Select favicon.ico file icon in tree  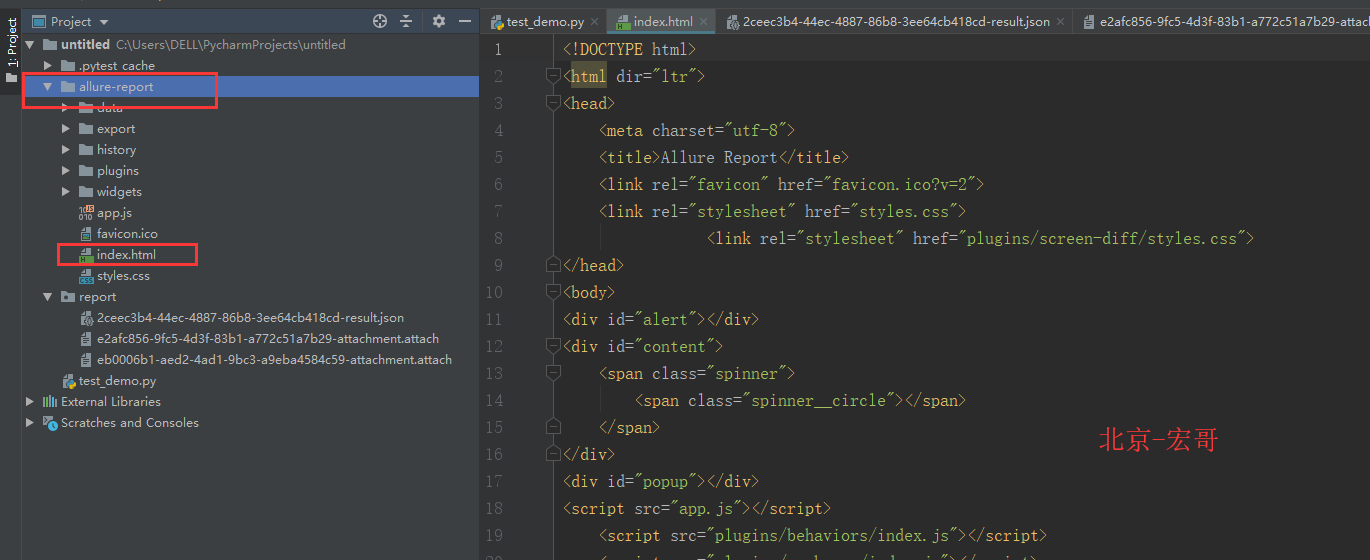(86, 234)
